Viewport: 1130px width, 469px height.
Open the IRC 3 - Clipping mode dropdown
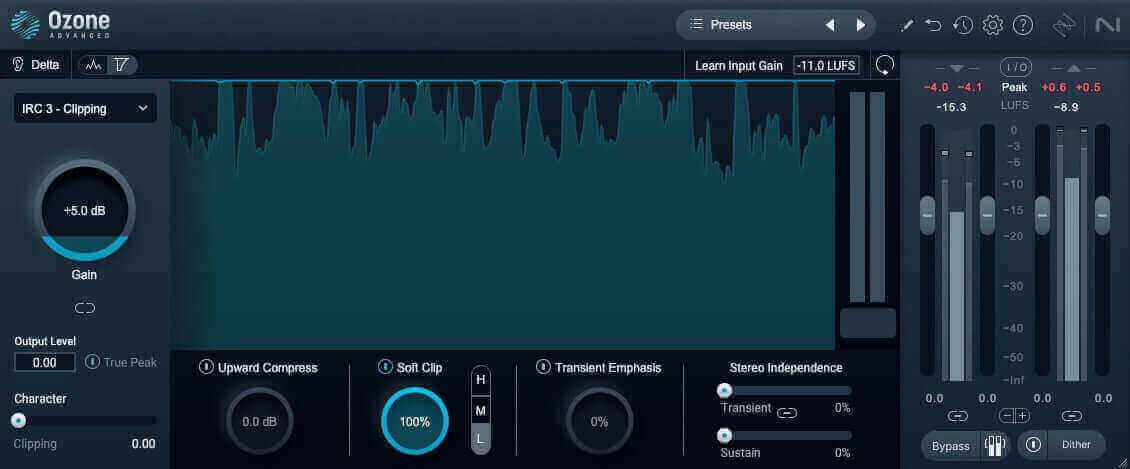(84, 109)
